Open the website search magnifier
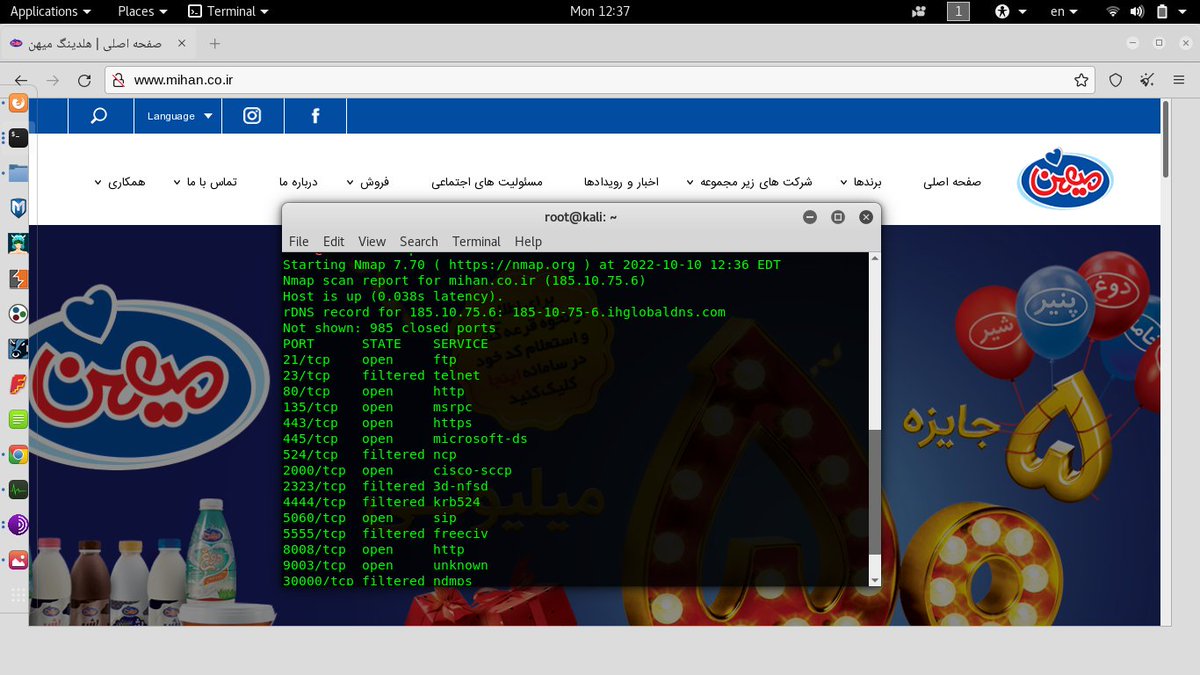 (x=100, y=116)
